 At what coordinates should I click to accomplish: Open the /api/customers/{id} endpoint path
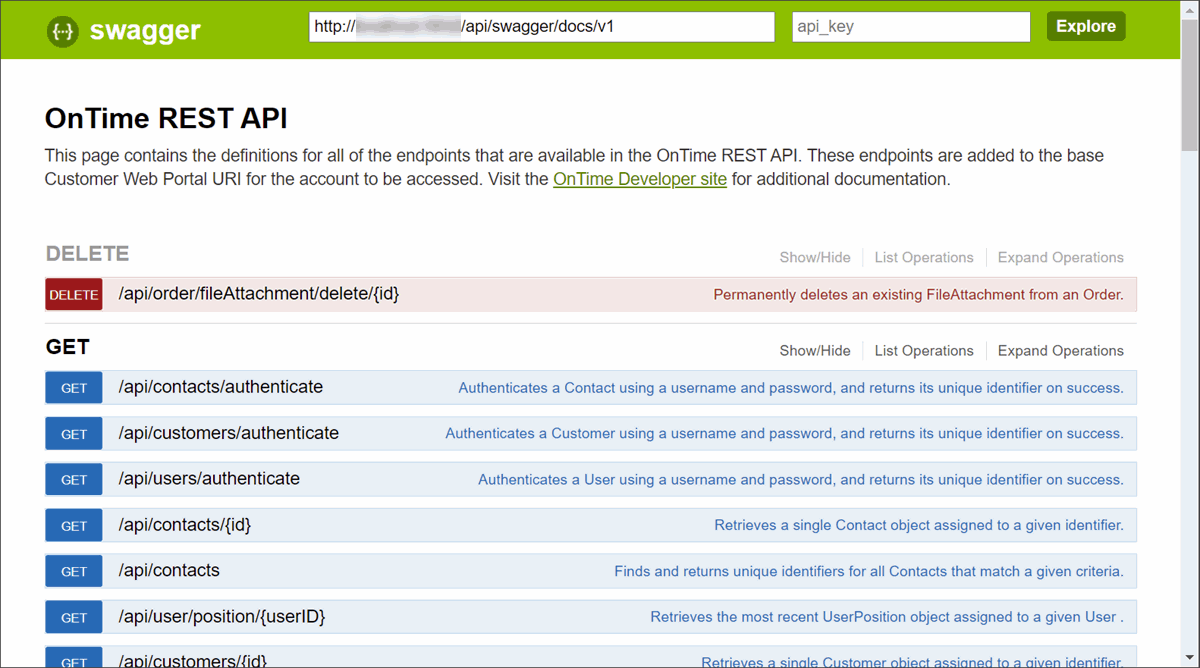tap(193, 661)
